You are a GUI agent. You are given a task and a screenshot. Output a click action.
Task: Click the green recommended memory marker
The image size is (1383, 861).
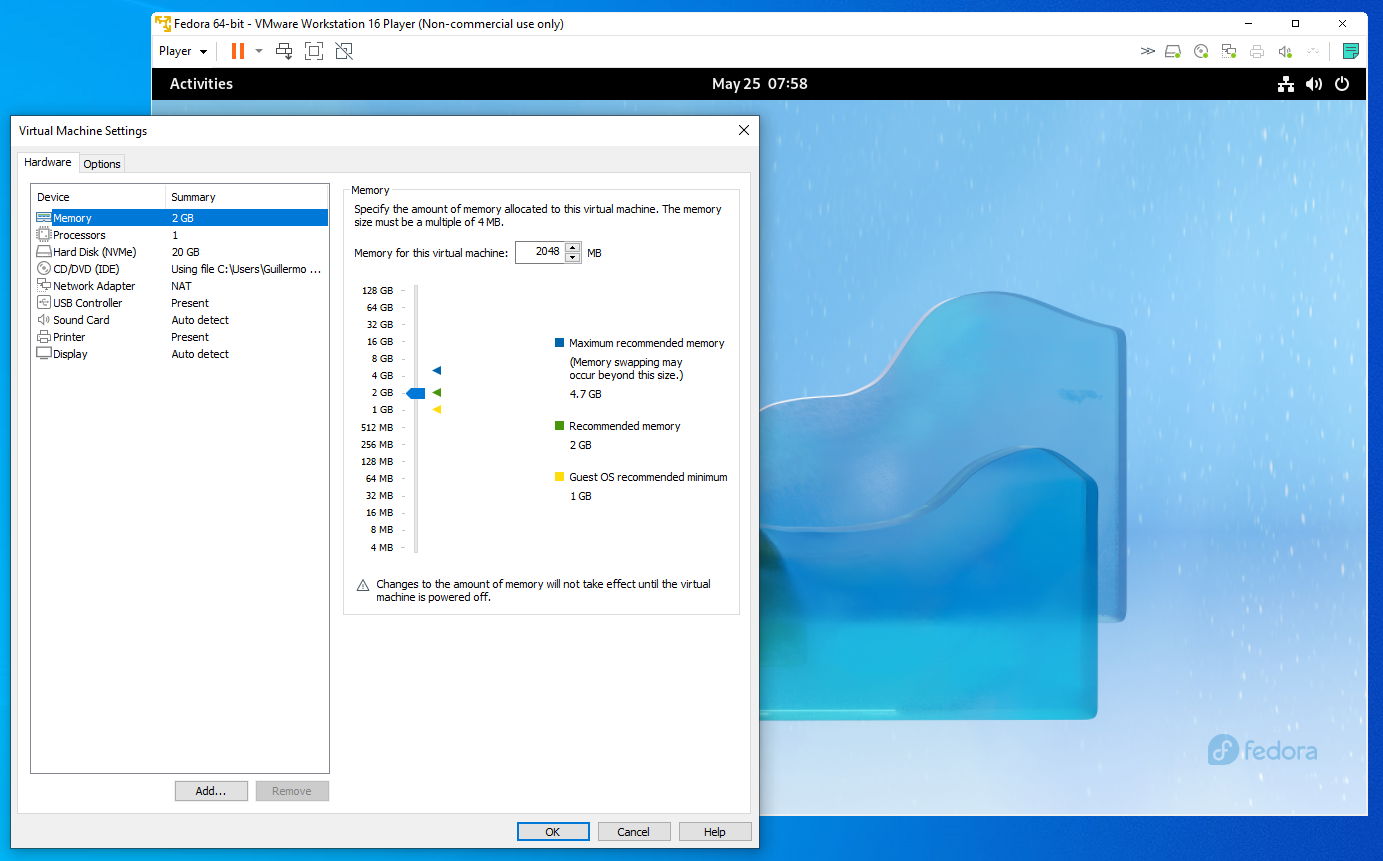point(437,393)
